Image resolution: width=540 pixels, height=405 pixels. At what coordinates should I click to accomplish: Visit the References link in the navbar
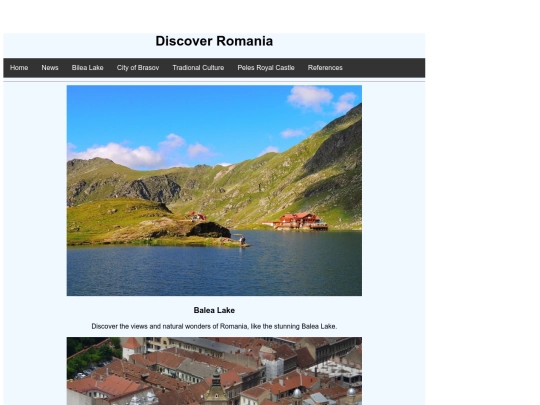tap(325, 68)
